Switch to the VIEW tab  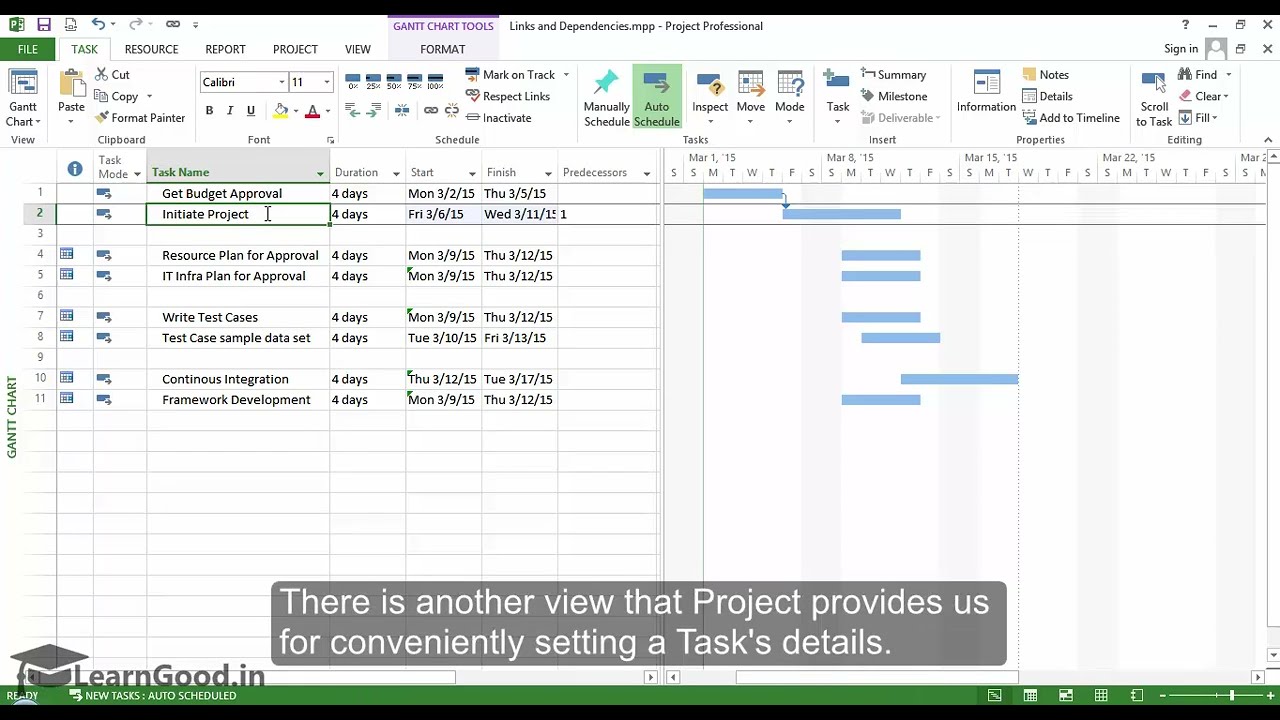click(357, 49)
